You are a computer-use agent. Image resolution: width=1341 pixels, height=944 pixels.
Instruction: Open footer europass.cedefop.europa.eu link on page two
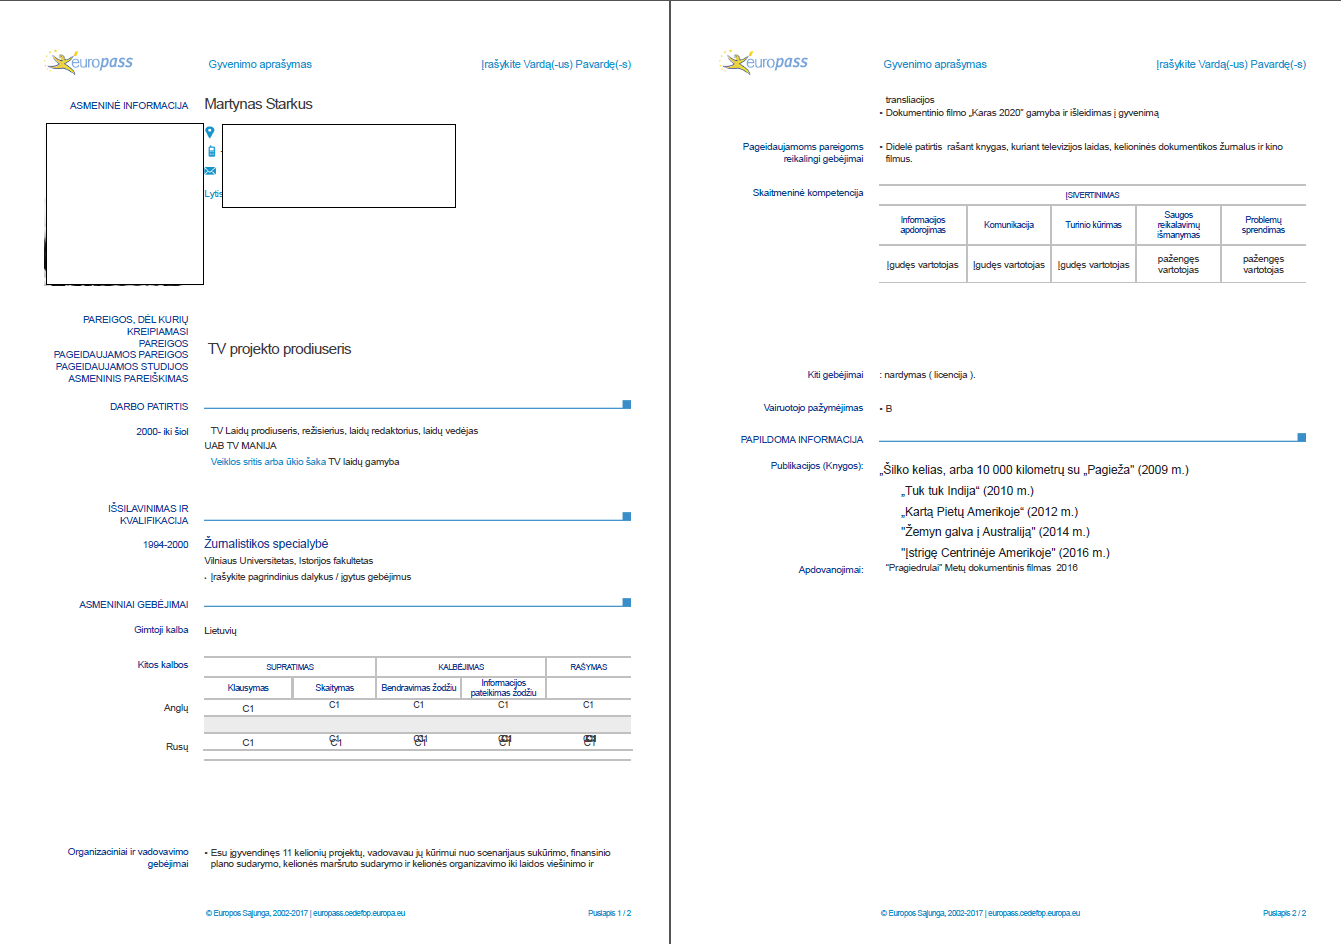(1034, 913)
